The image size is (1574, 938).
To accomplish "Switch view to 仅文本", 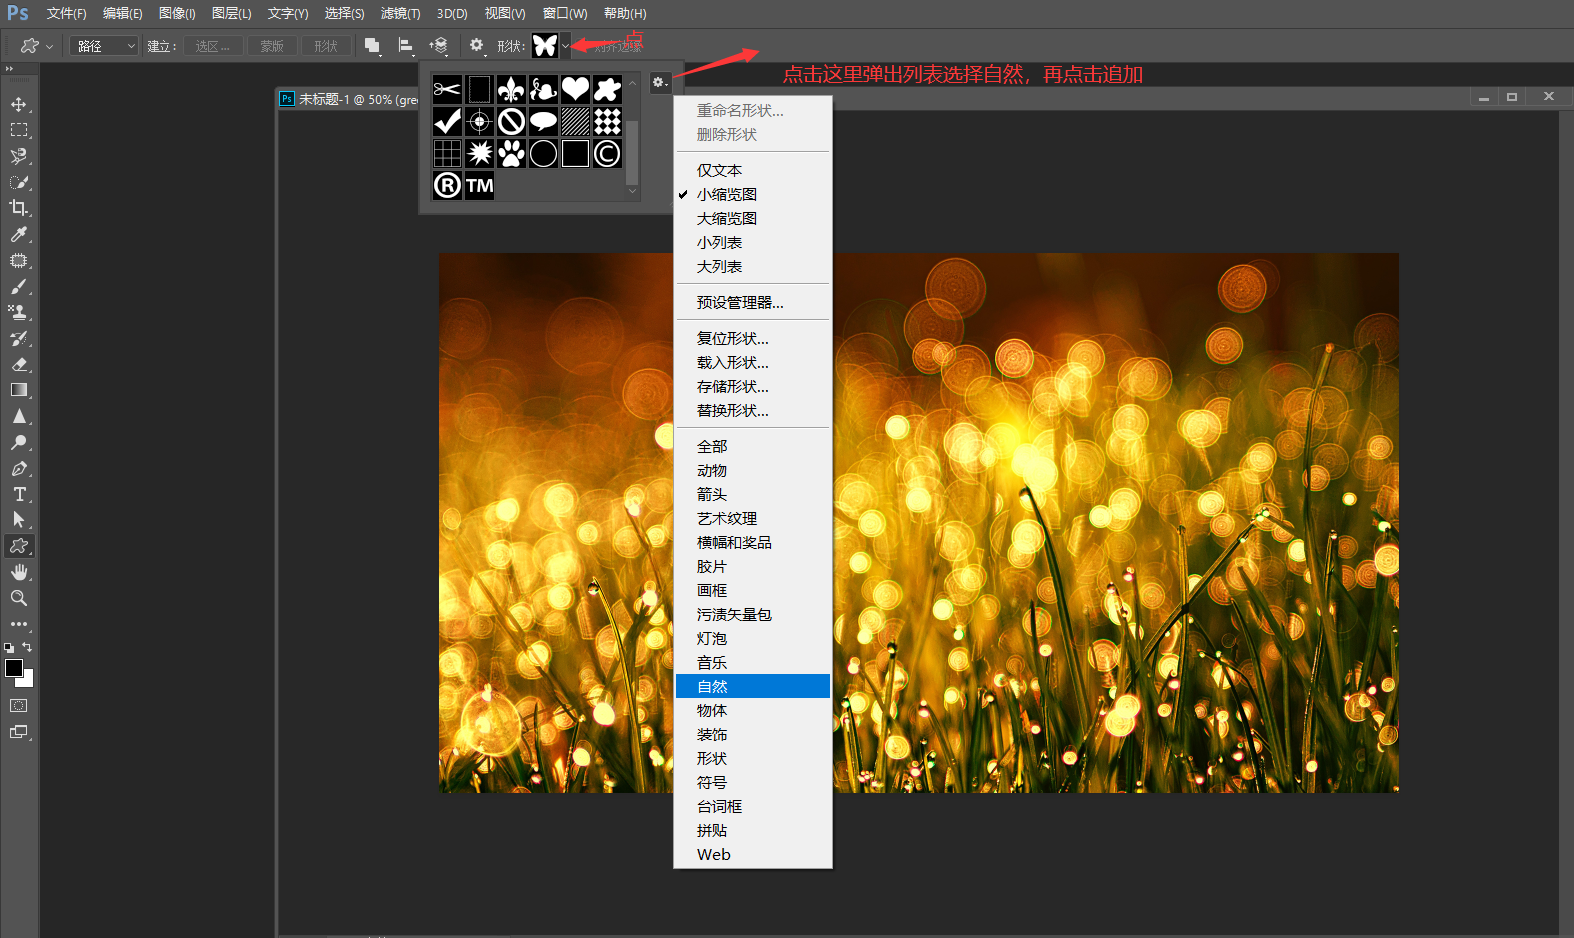I will tap(719, 170).
